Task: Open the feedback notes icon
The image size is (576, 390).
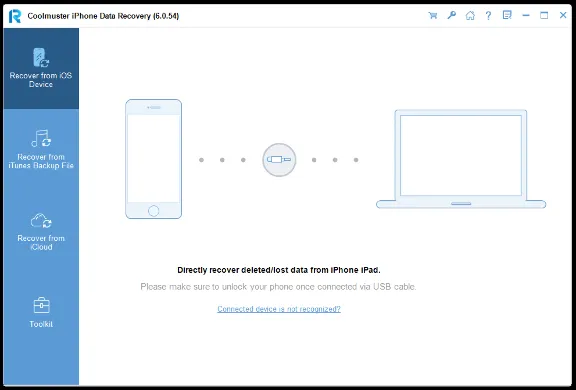Action: pyautogui.click(x=507, y=15)
